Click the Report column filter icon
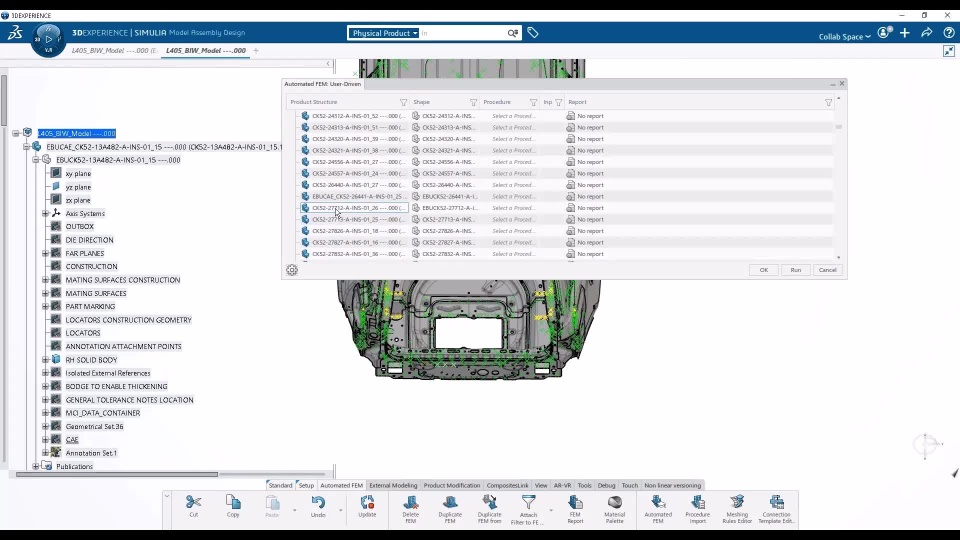 click(x=828, y=102)
